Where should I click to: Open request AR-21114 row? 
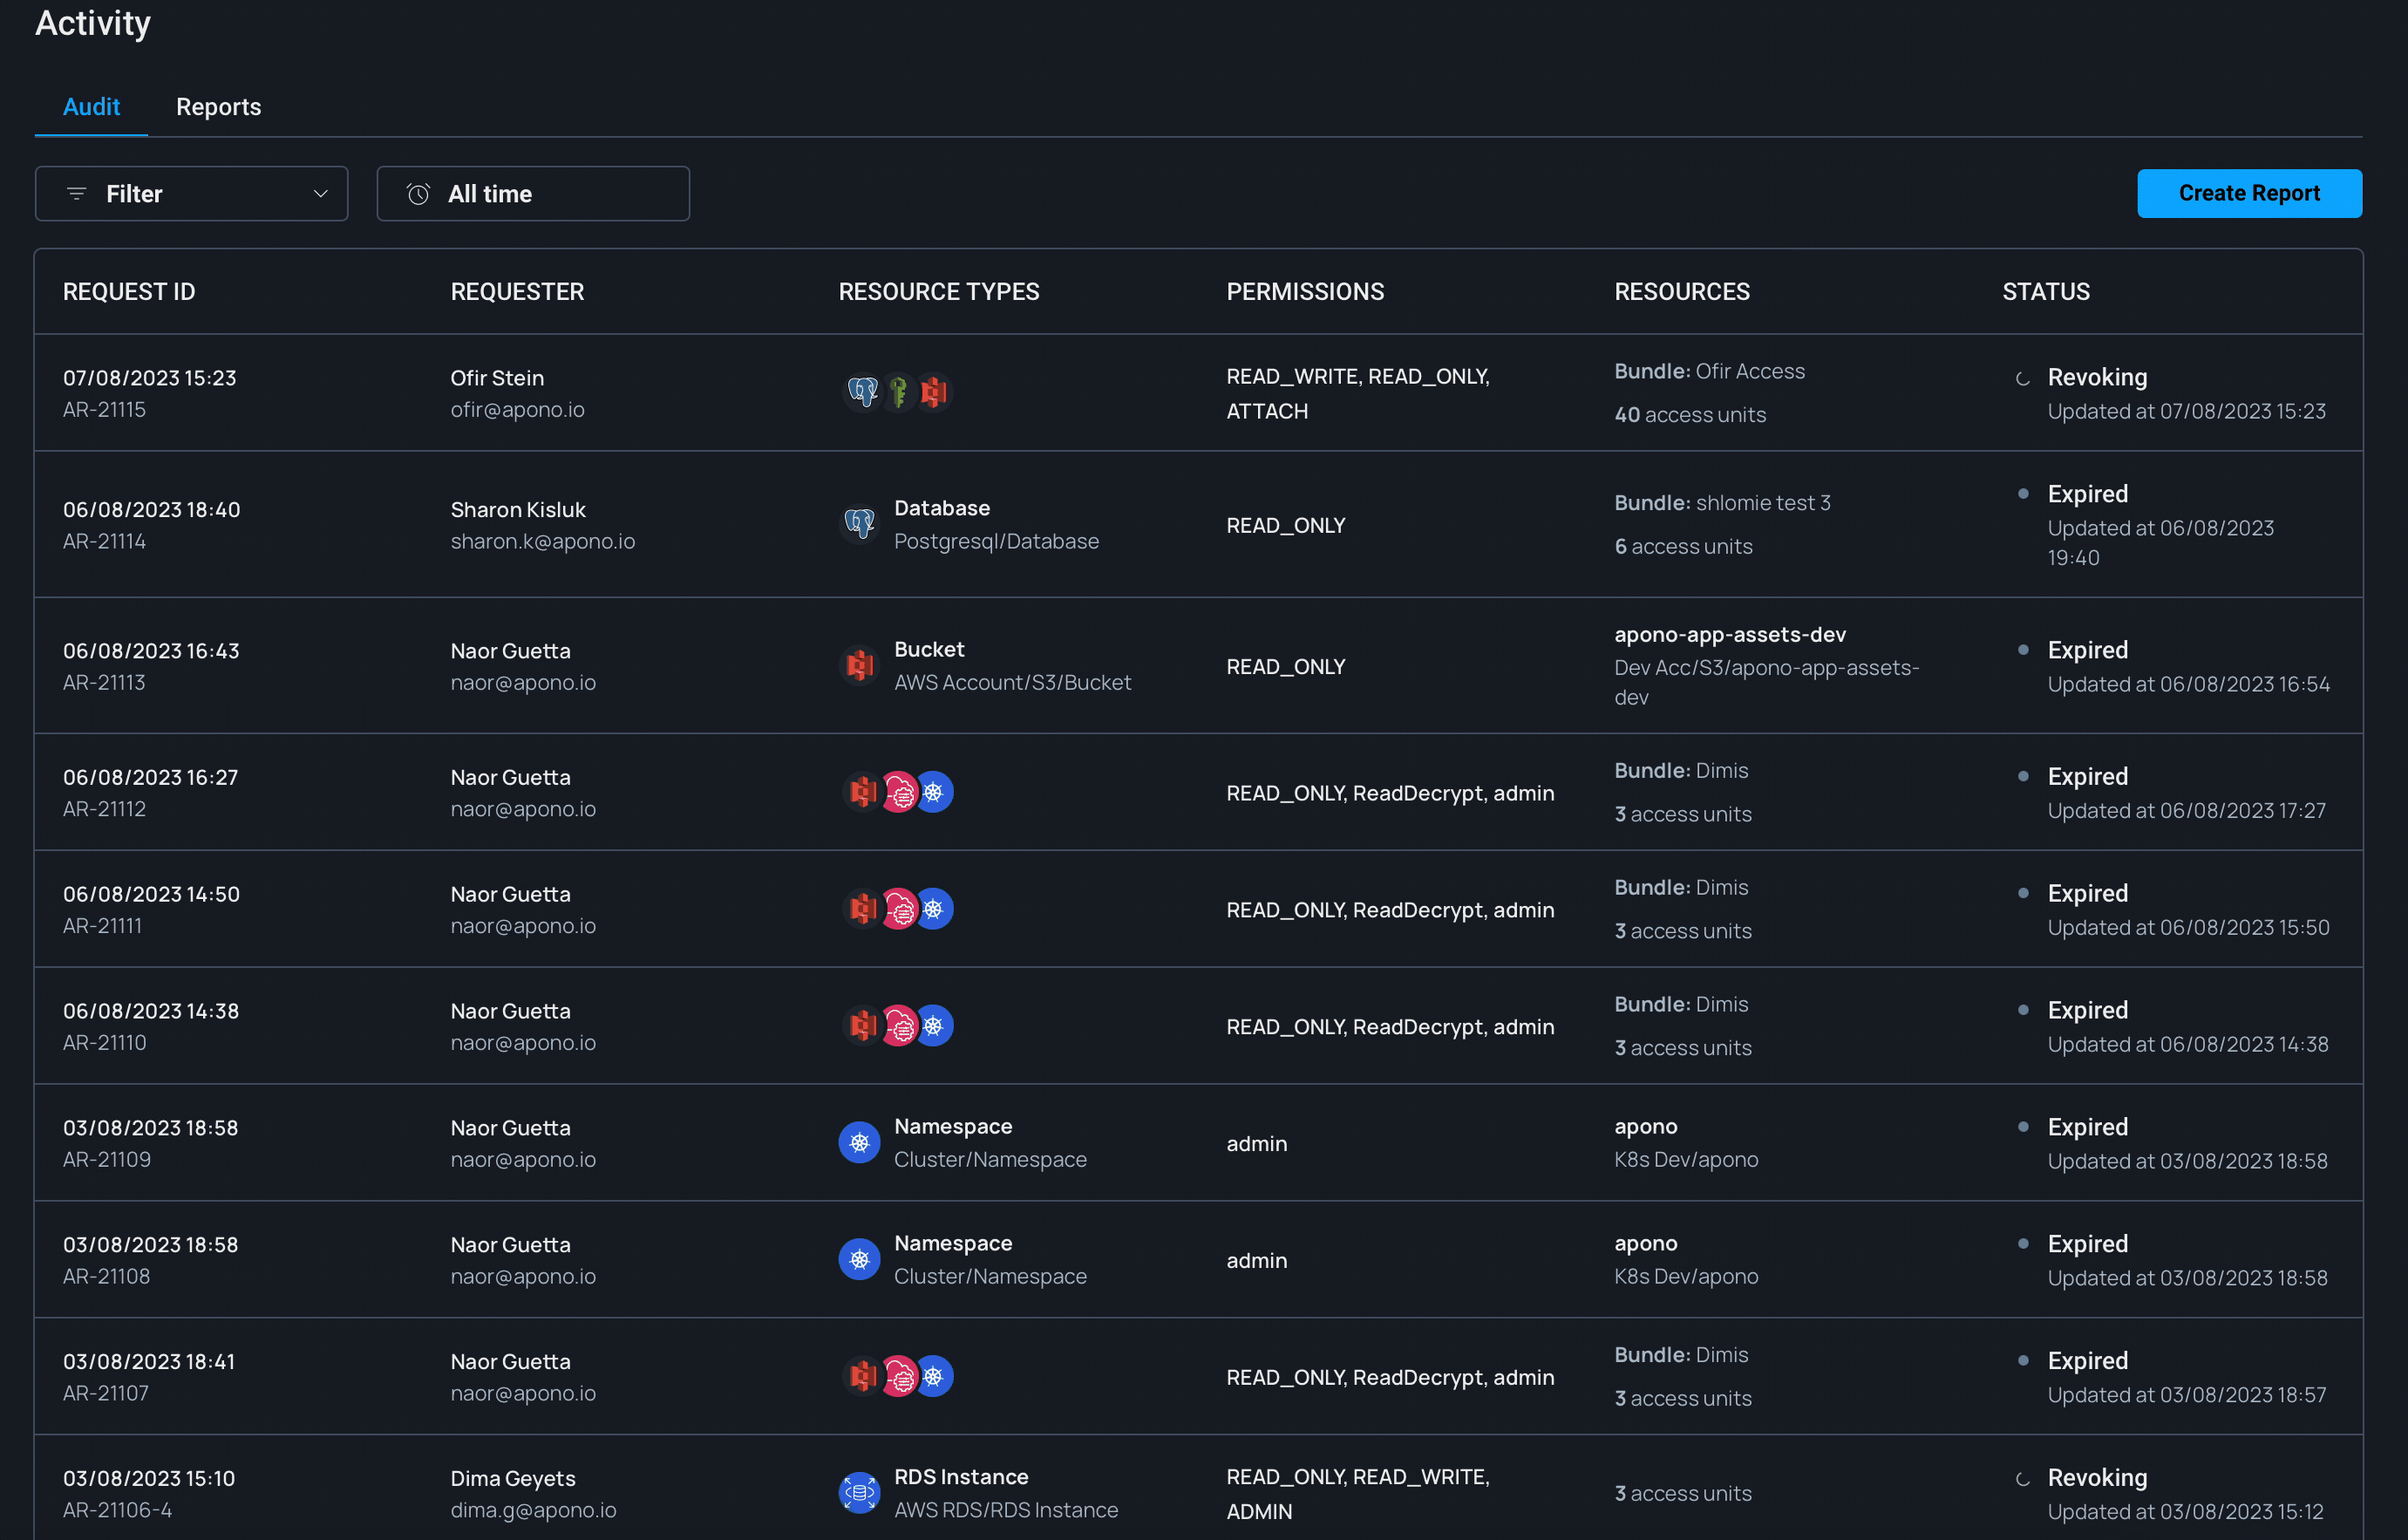click(104, 541)
